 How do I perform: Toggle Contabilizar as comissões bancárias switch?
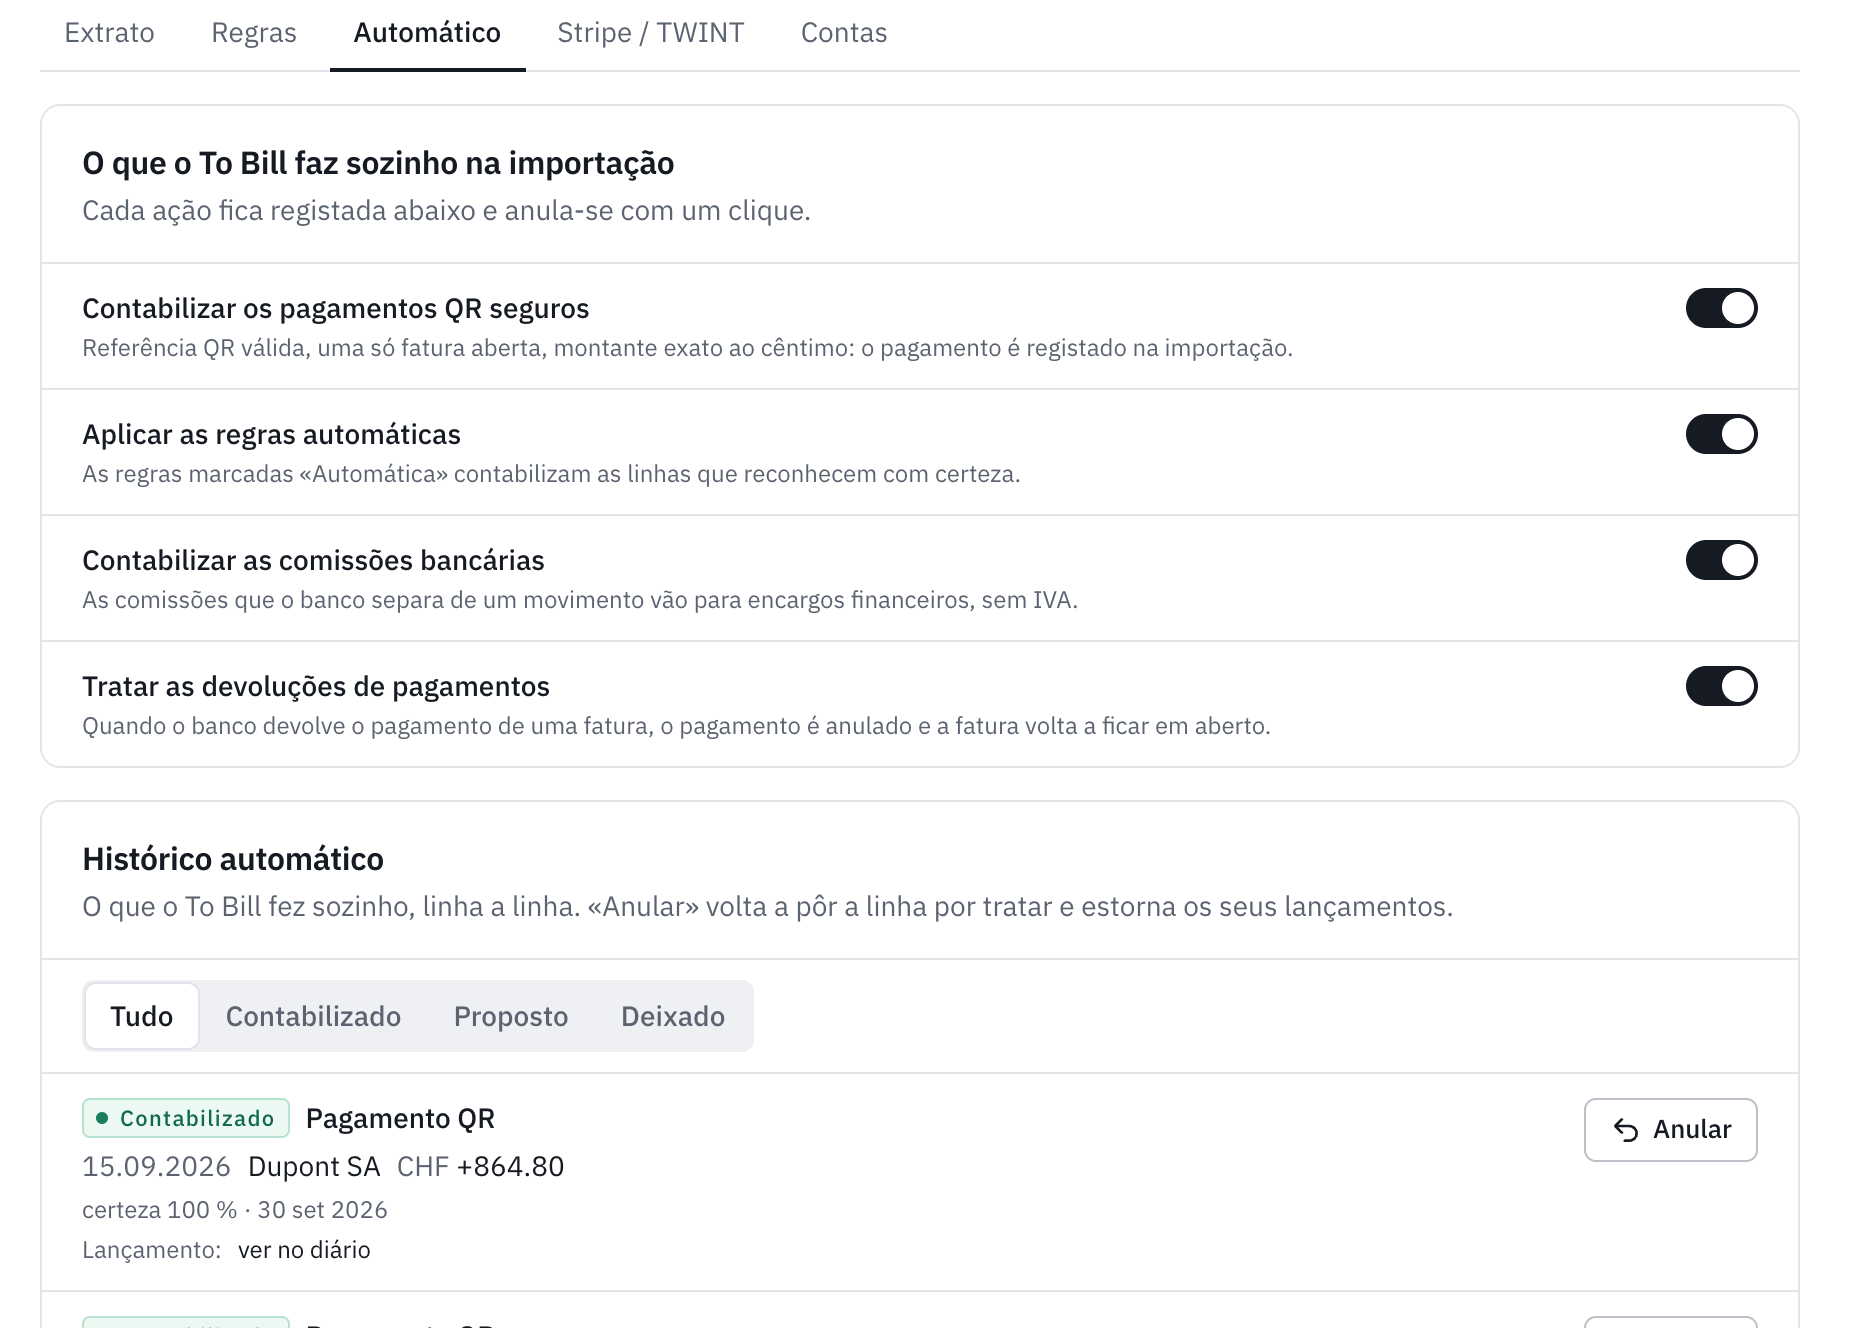click(x=1721, y=560)
